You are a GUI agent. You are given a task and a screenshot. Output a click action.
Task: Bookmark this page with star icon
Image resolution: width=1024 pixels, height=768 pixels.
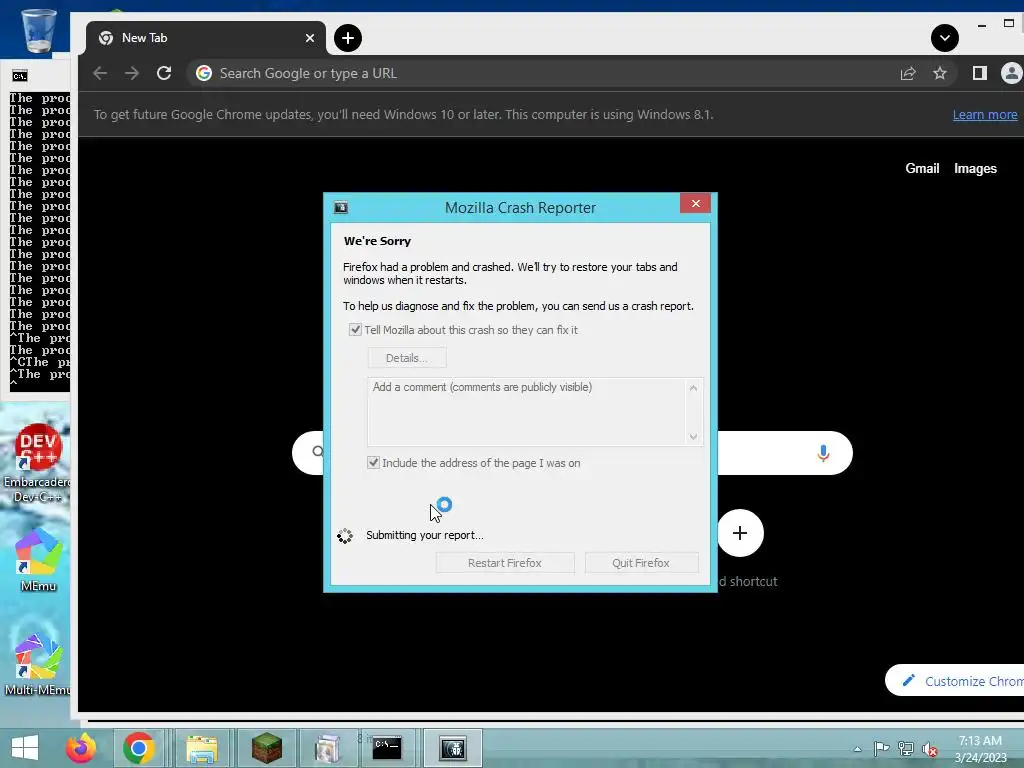pos(940,73)
